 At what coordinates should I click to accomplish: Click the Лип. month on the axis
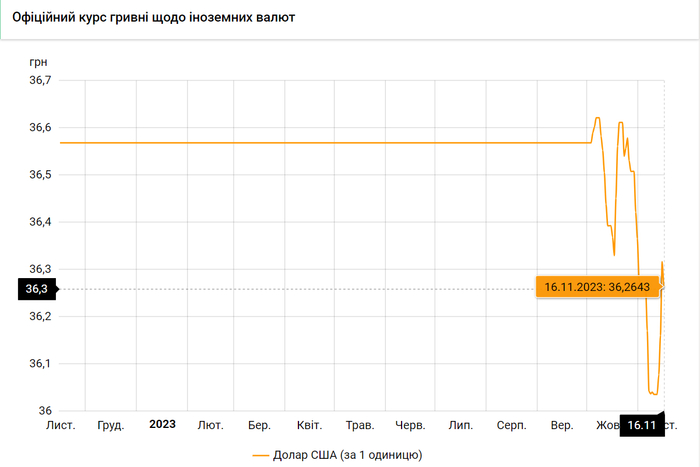[461, 425]
